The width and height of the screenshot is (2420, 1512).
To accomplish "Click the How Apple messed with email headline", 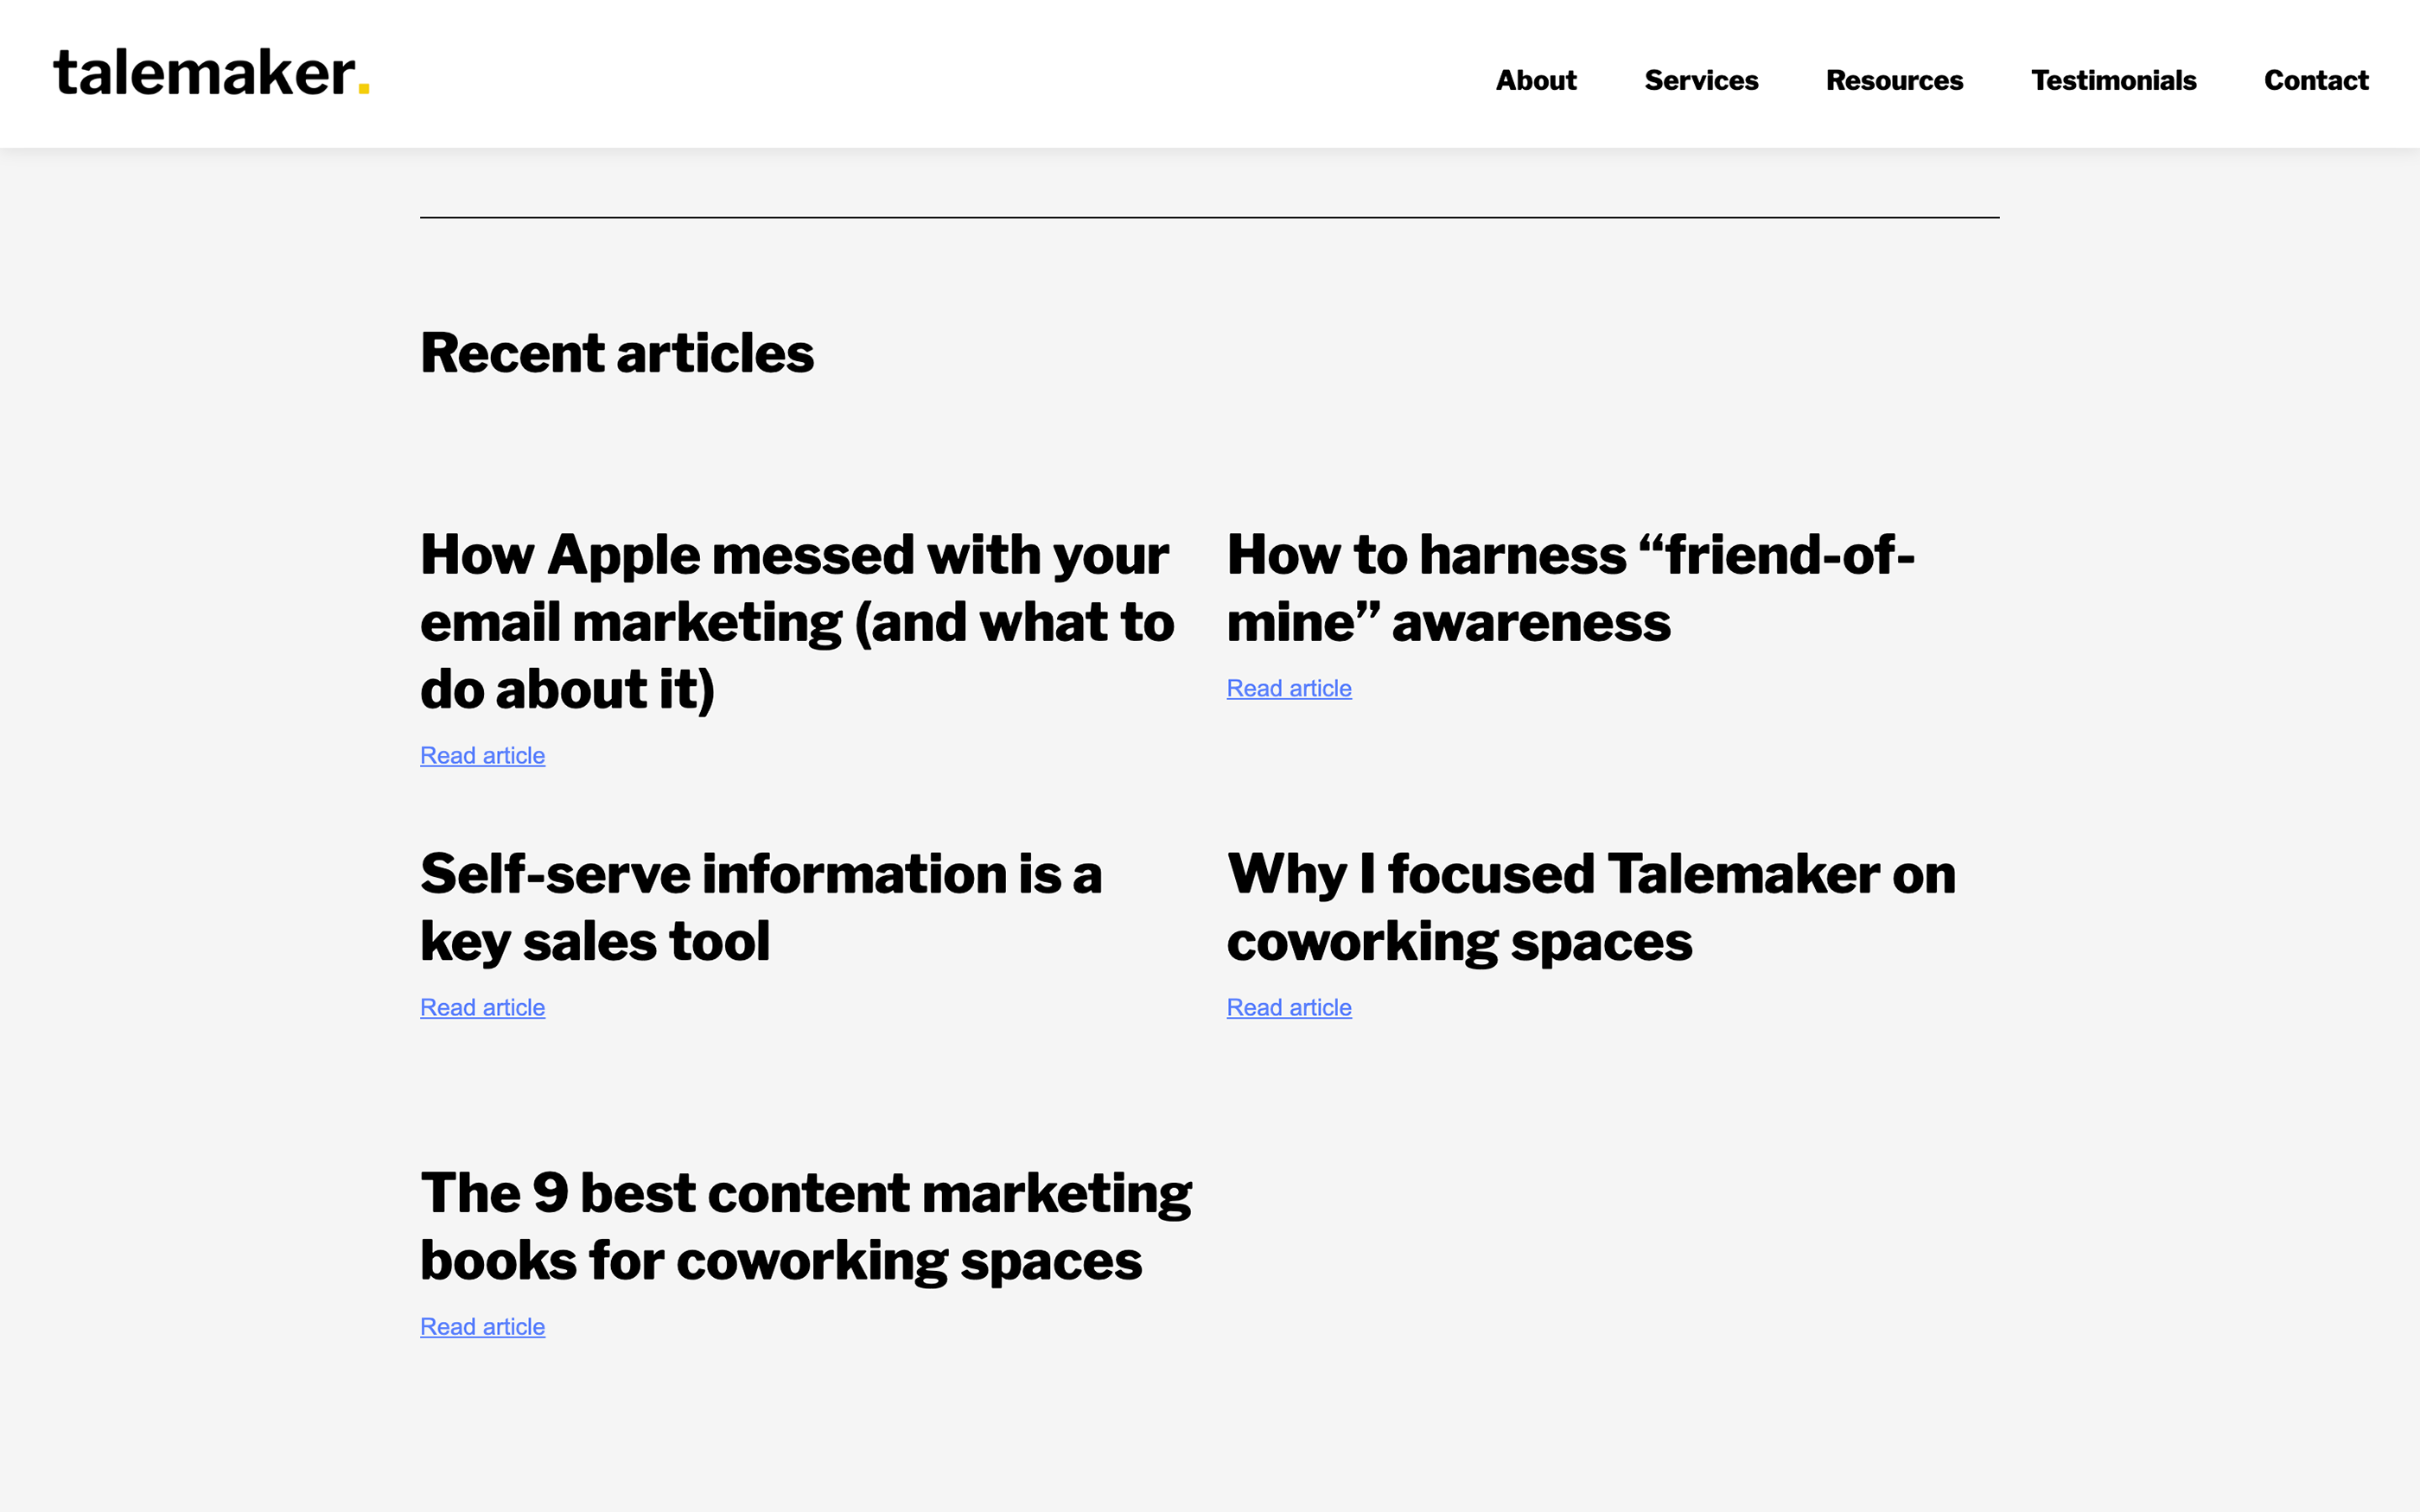I will click(796, 622).
